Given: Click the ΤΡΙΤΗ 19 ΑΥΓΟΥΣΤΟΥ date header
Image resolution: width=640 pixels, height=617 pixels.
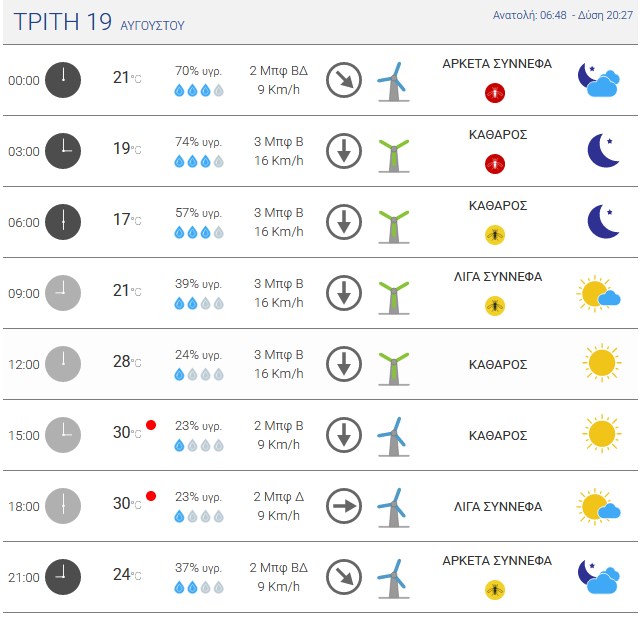Looking at the screenshot, I should tap(99, 22).
